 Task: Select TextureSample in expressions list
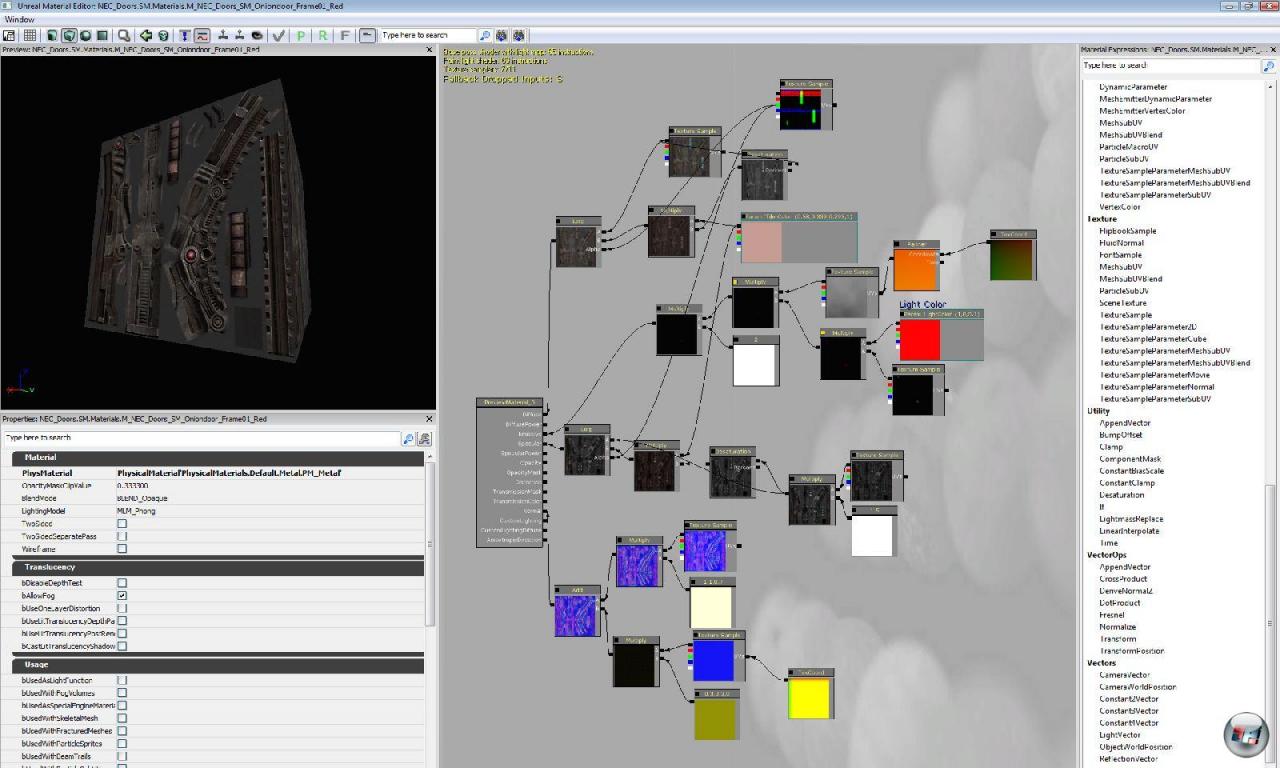pos(1126,315)
